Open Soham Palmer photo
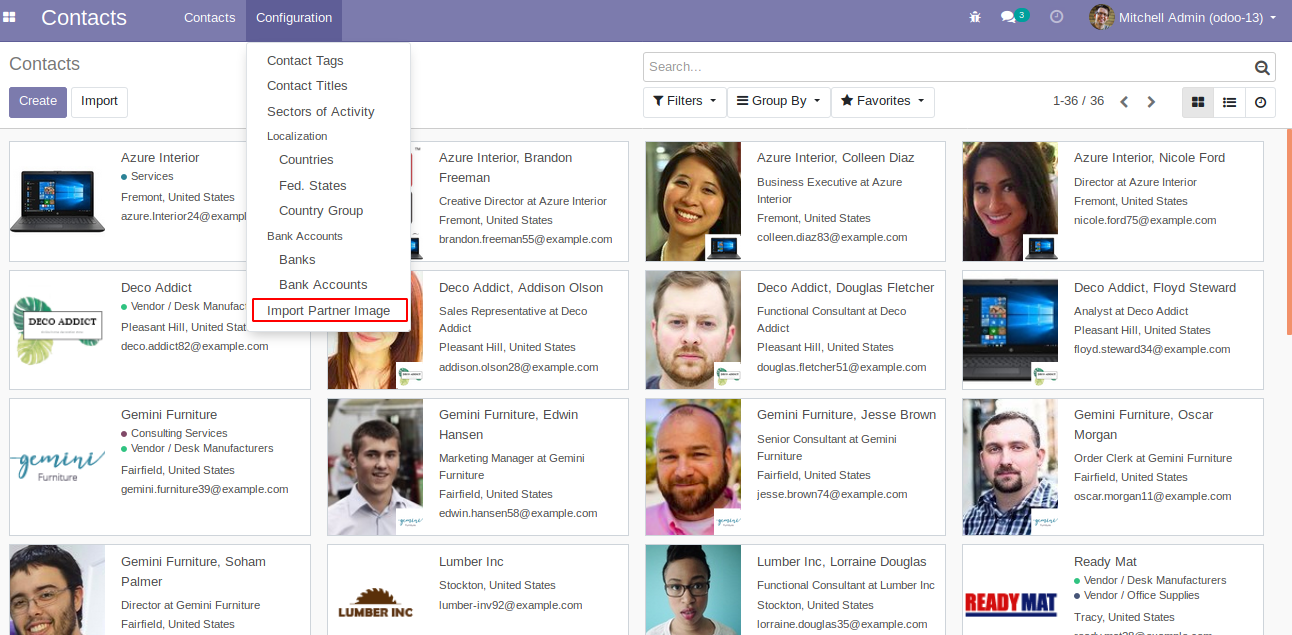1292x635 pixels. [x=57, y=590]
